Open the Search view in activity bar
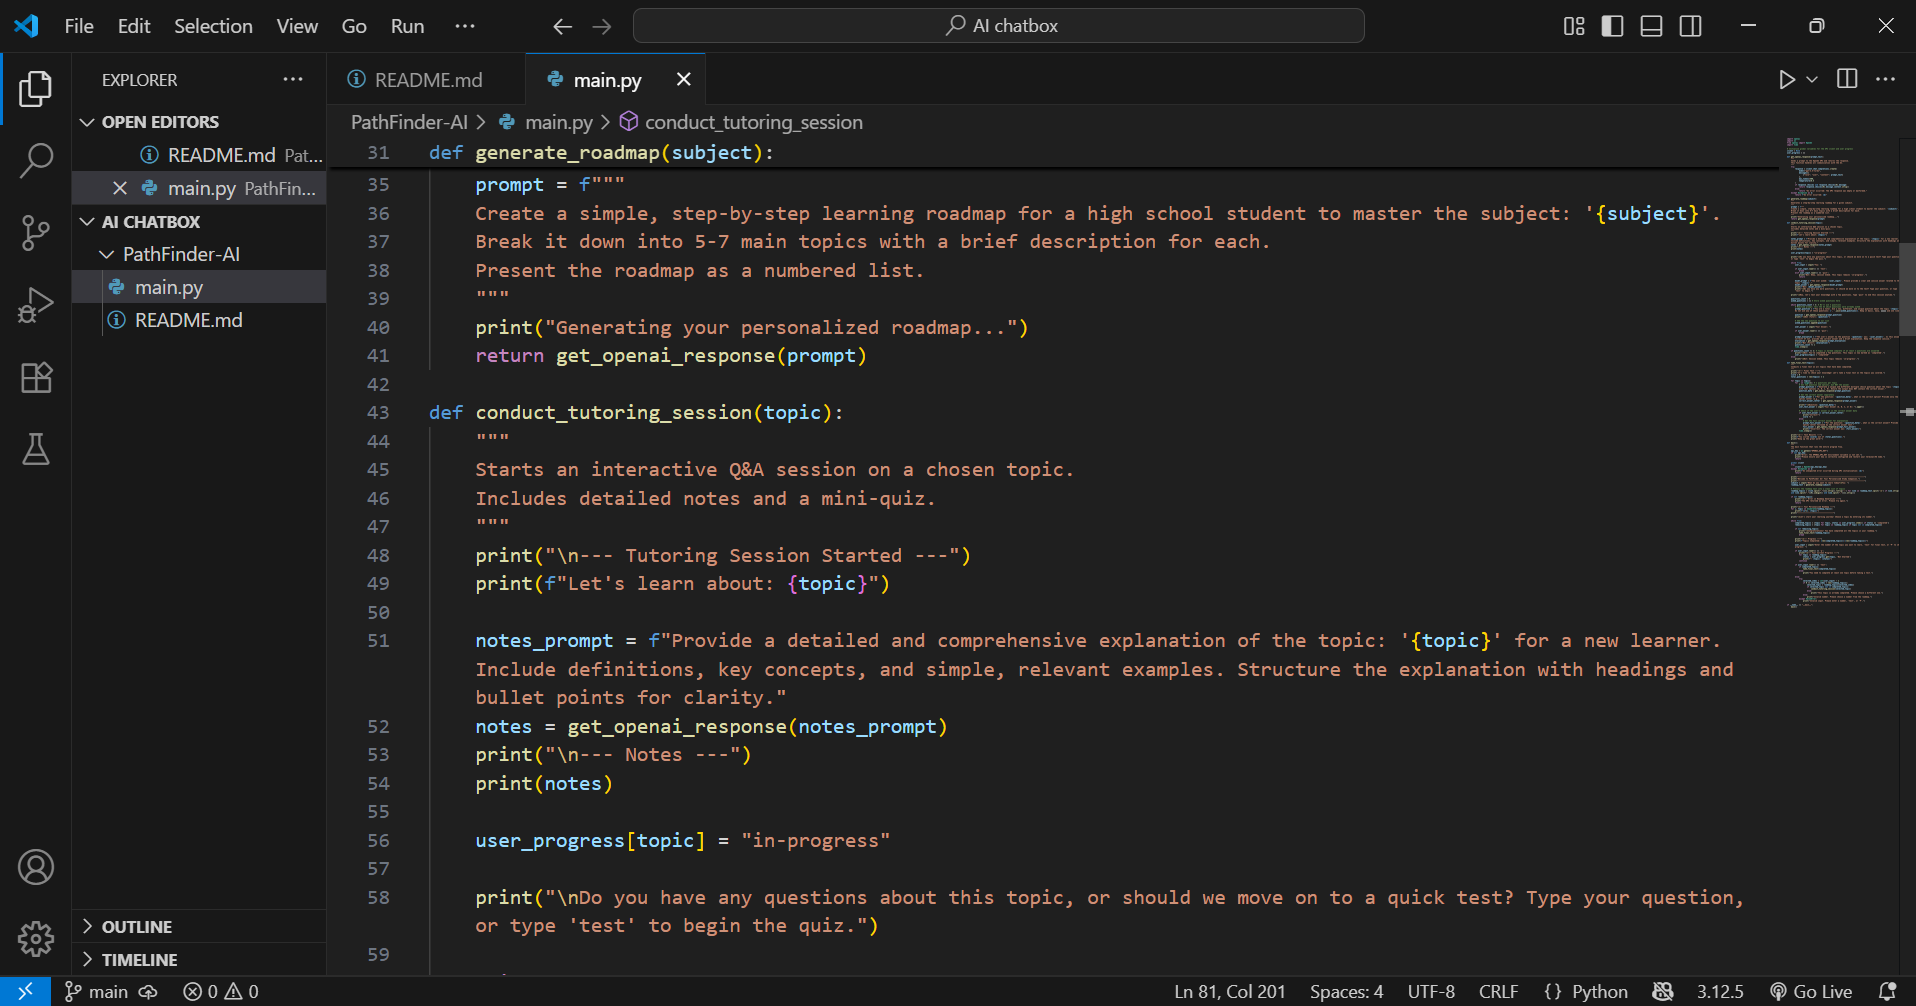This screenshot has height=1006, width=1916. click(x=36, y=160)
